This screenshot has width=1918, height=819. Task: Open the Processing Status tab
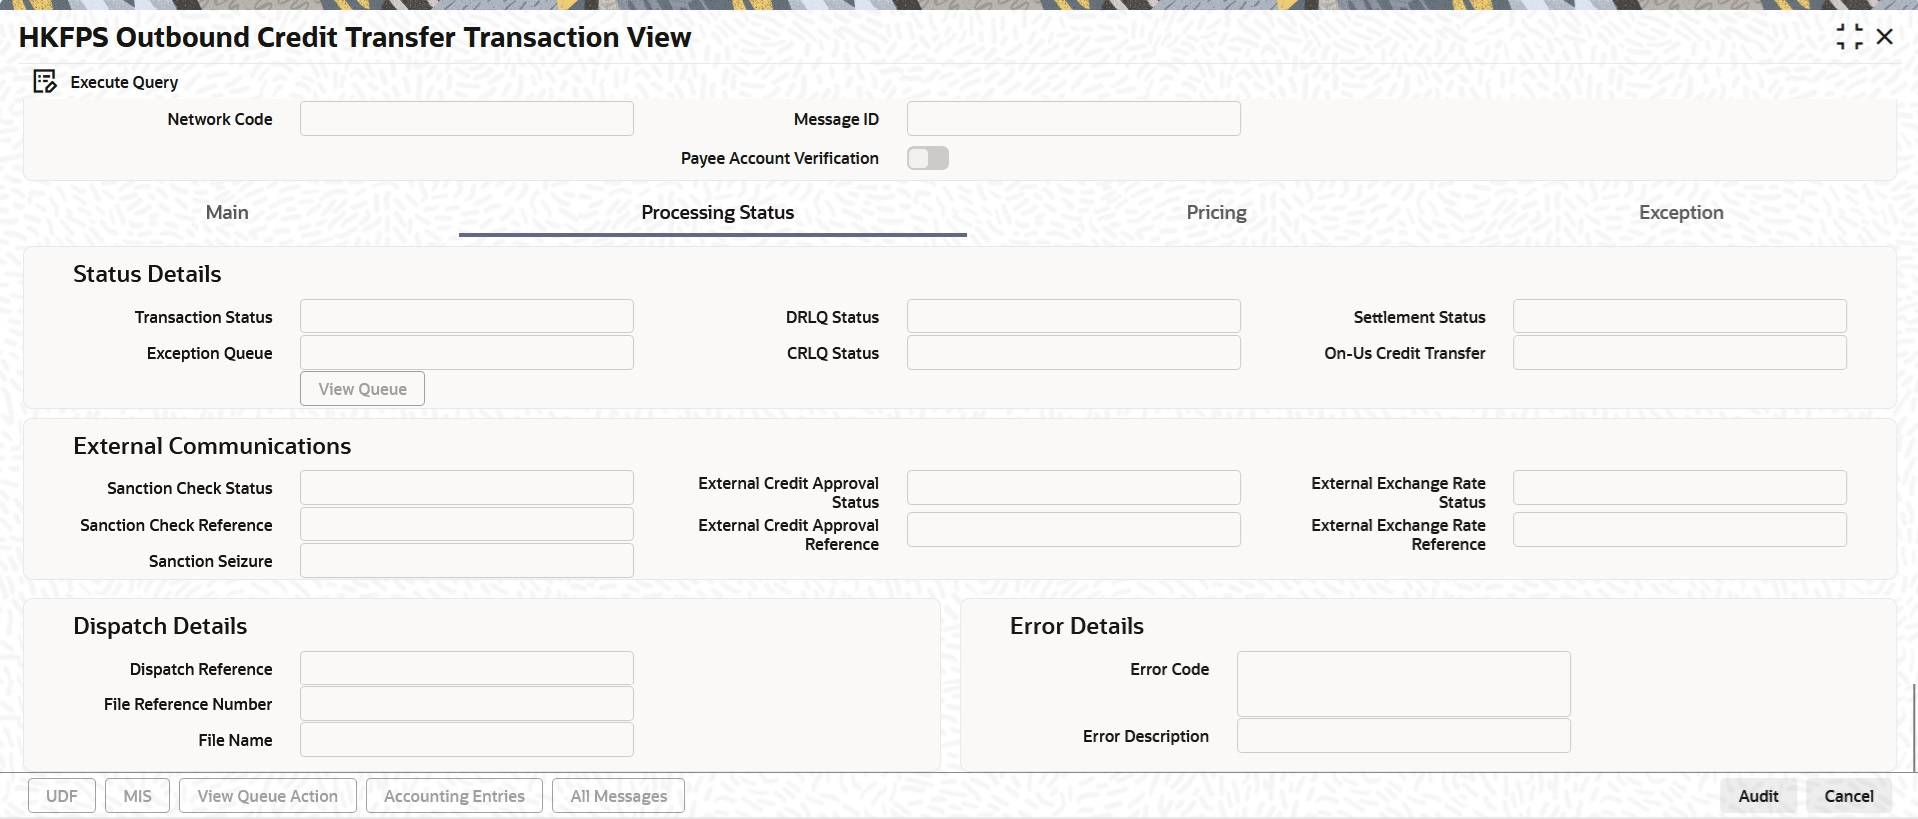(x=717, y=212)
